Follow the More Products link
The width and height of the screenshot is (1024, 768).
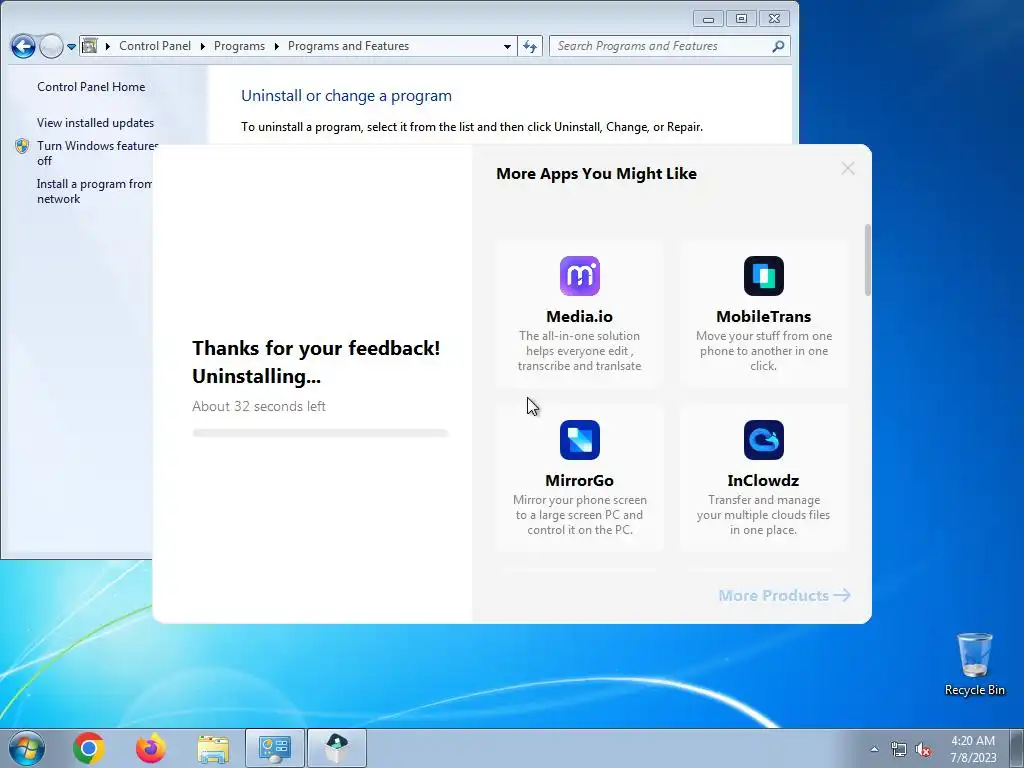pos(784,595)
